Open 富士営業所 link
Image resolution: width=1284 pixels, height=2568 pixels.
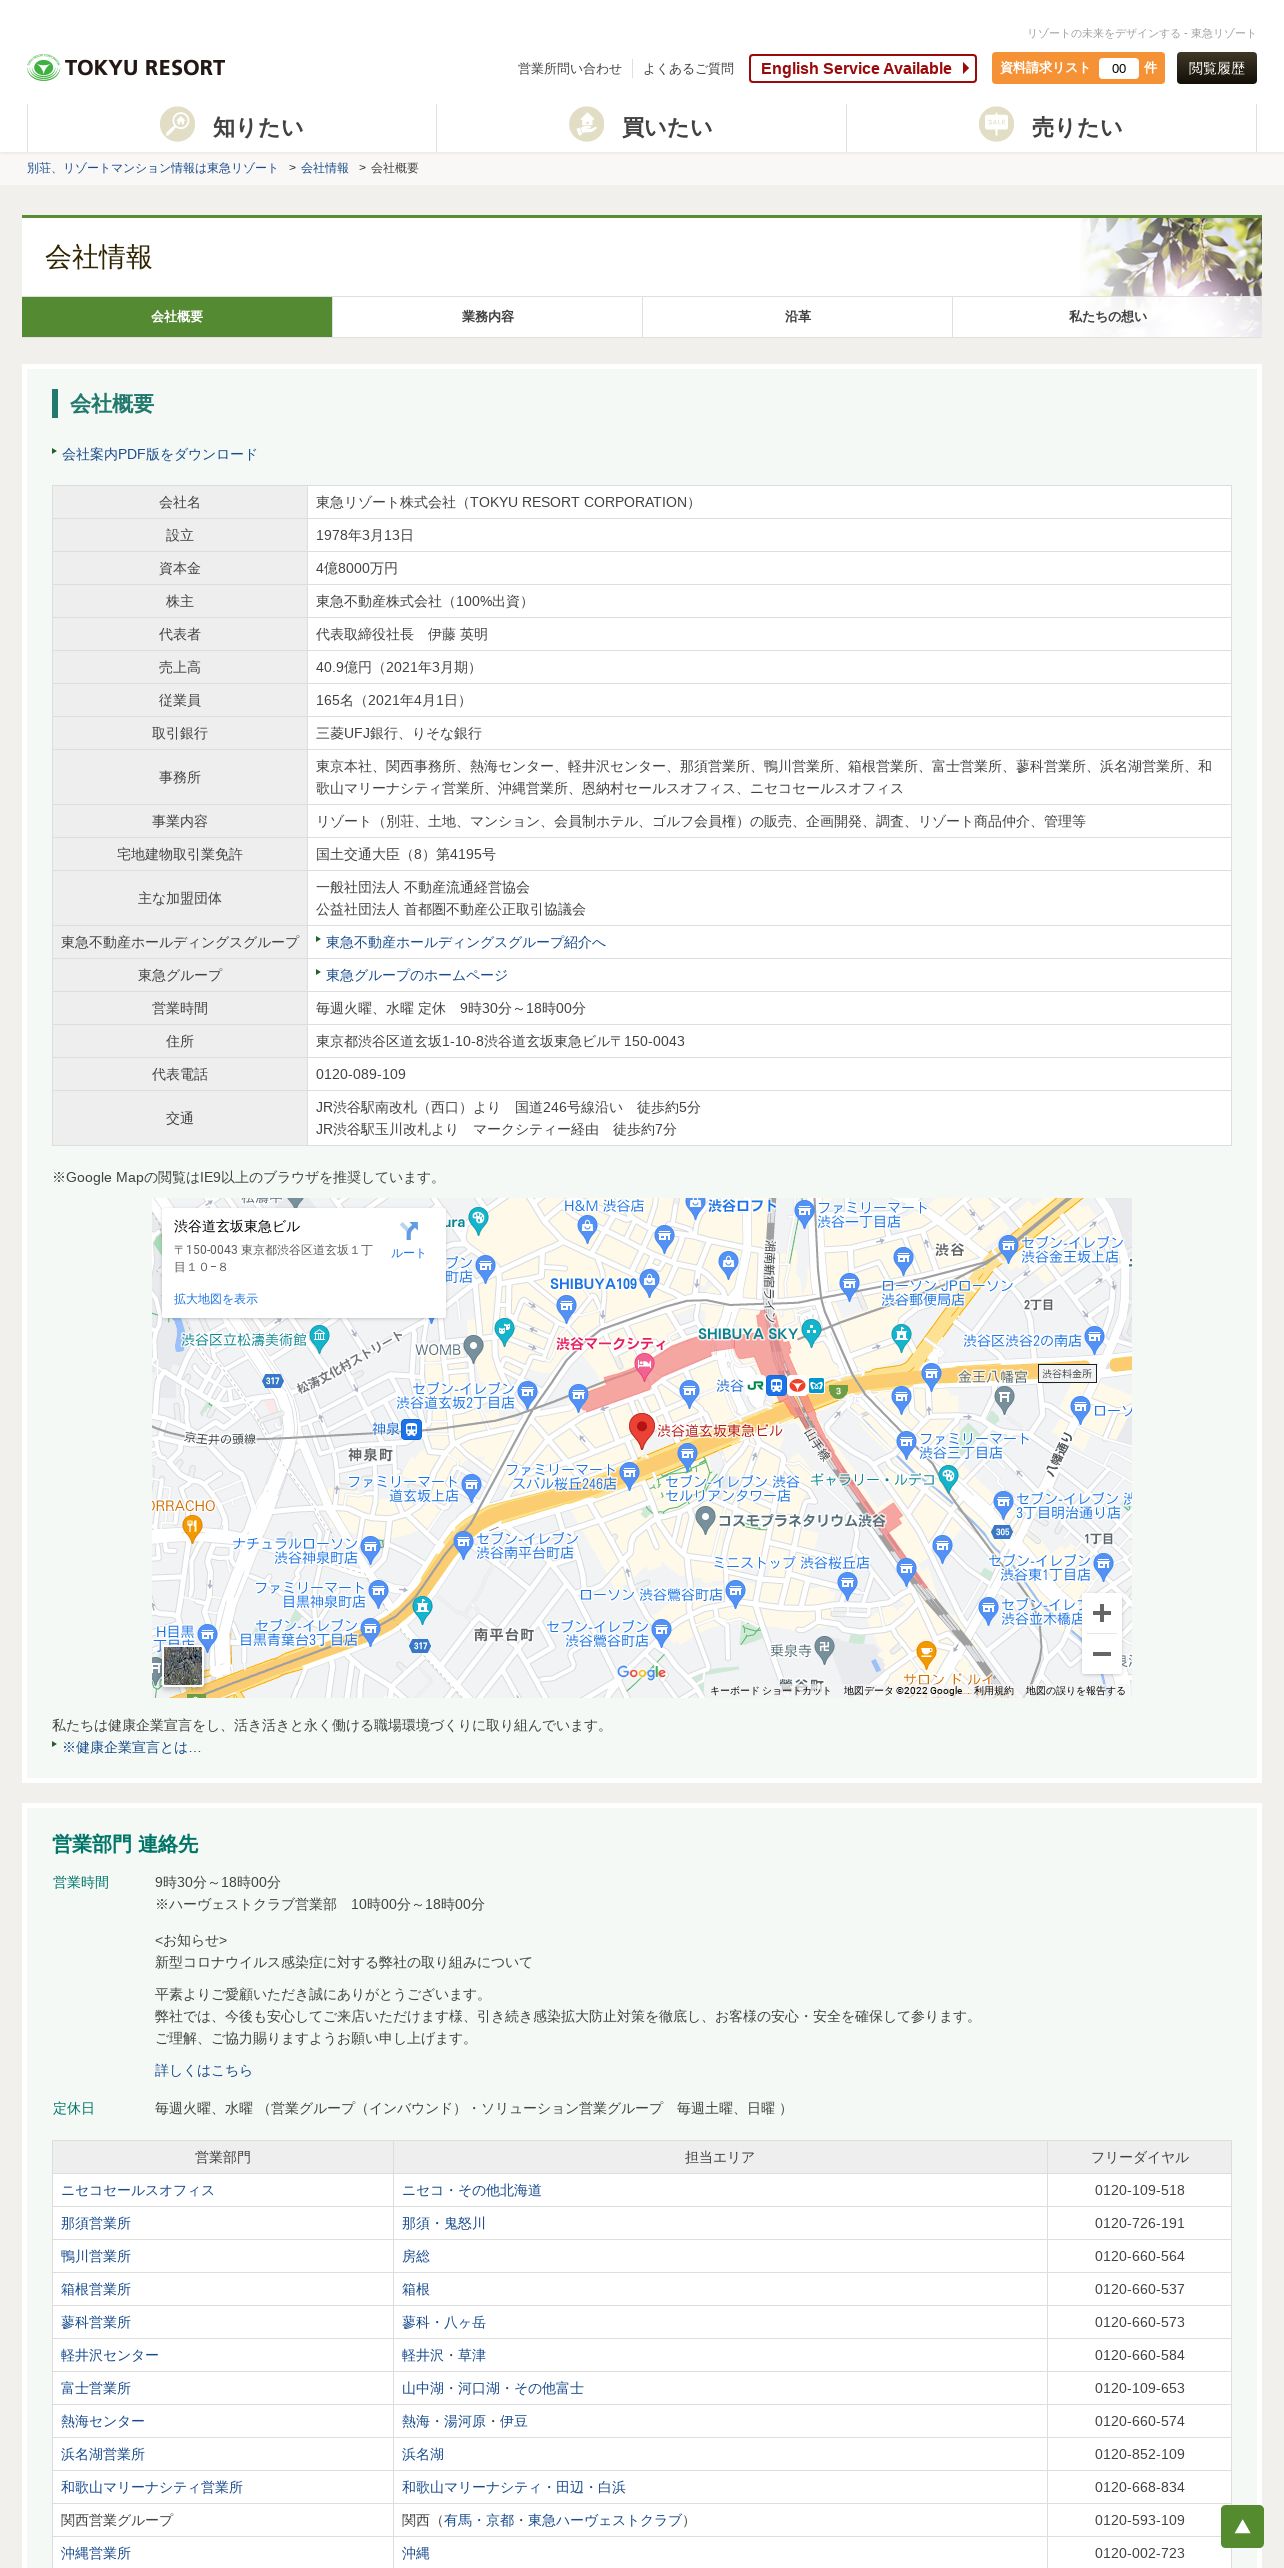[96, 2388]
